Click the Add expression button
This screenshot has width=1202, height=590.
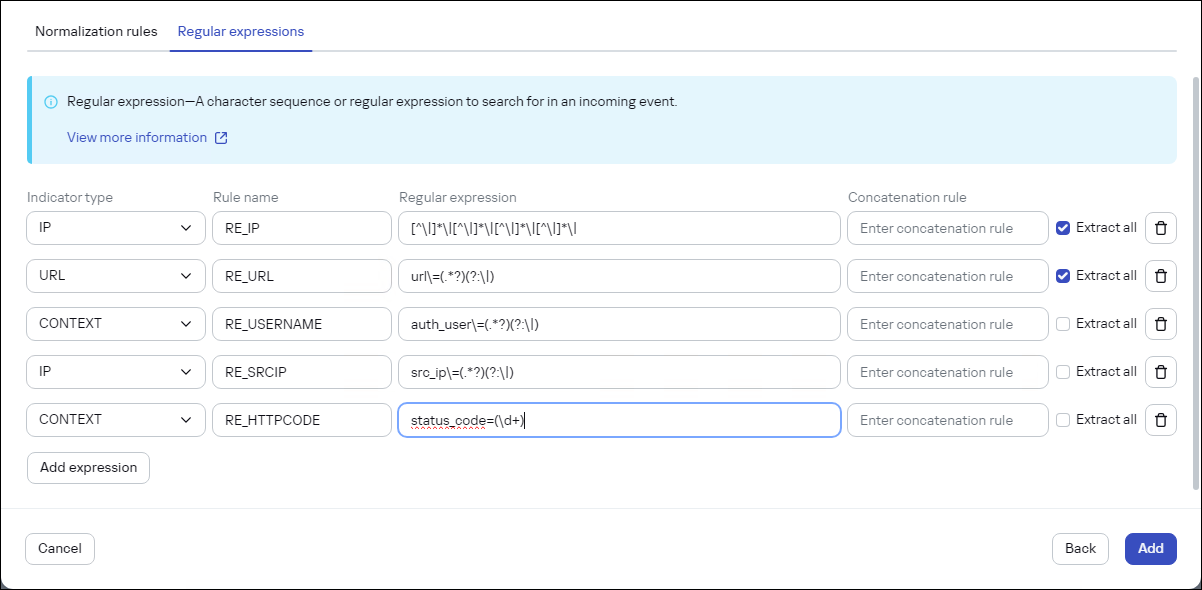point(88,468)
